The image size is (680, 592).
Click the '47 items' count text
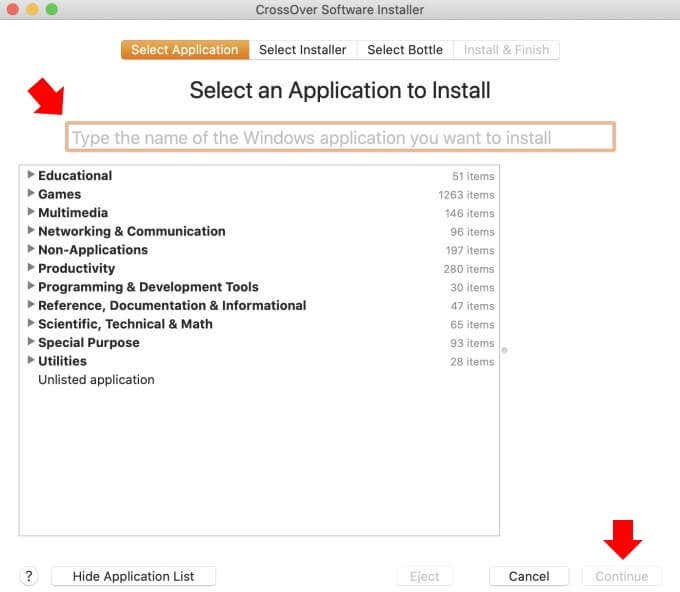pyautogui.click(x=473, y=306)
